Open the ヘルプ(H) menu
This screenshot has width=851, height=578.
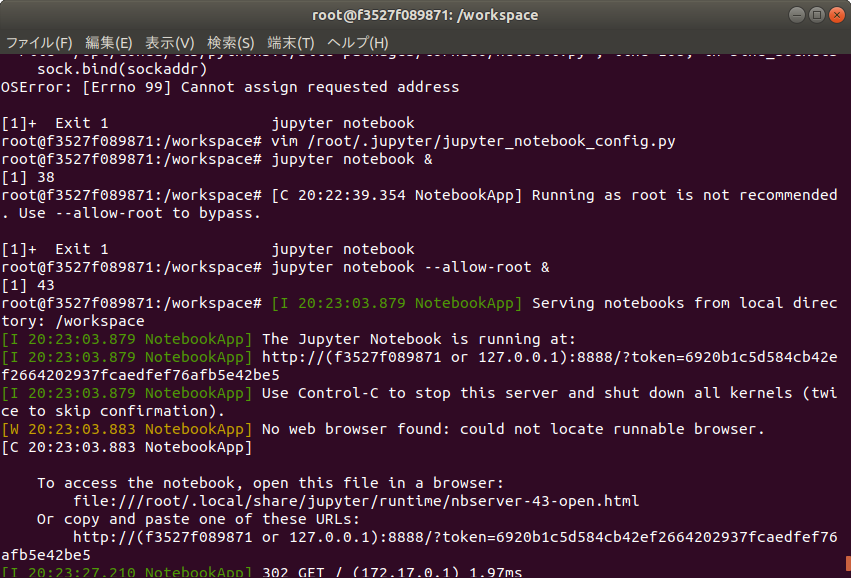point(358,43)
